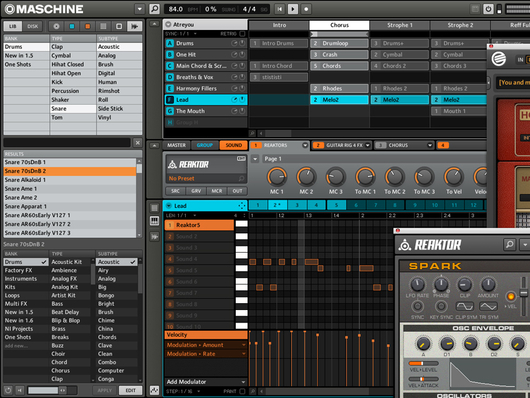Image resolution: width=530 pixels, height=398 pixels.
Task: Click the record button in transport
Action: tap(306, 9)
